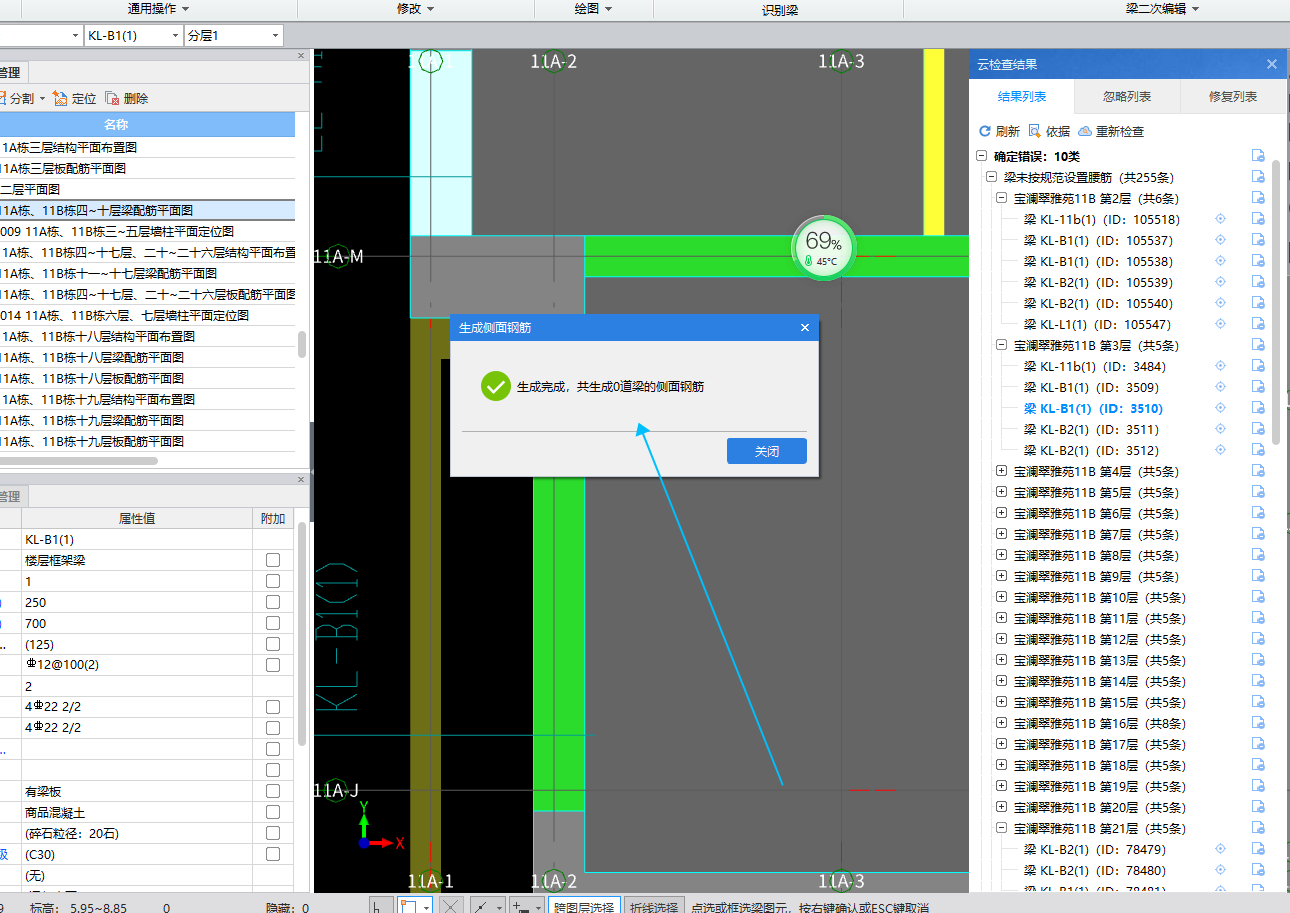Screen dimensions: 1290x913
Task: Click the 重新检查 recheck cloud icon
Action: click(1084, 131)
